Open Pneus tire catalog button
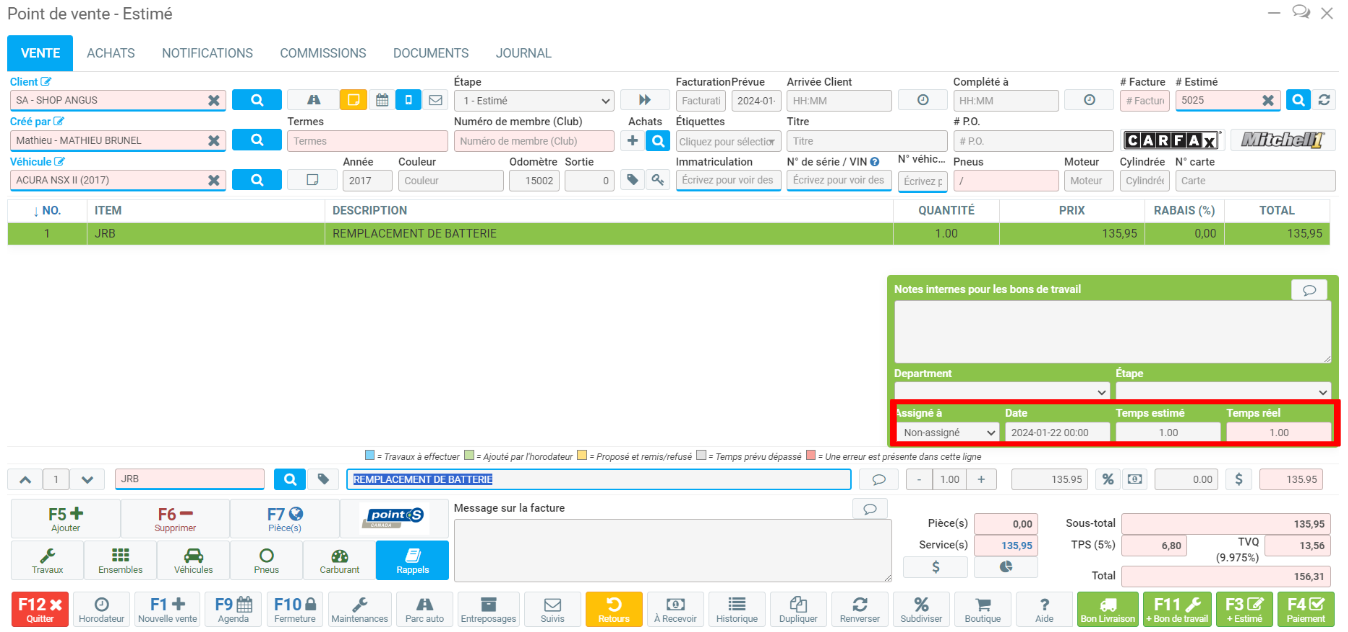This screenshot has height=632, width=1348. pos(266,561)
